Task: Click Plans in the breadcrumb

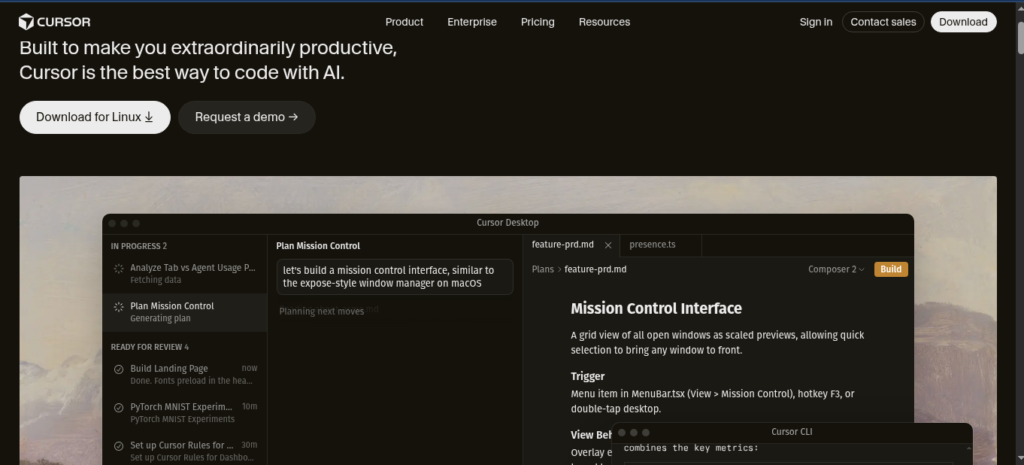Action: point(543,269)
